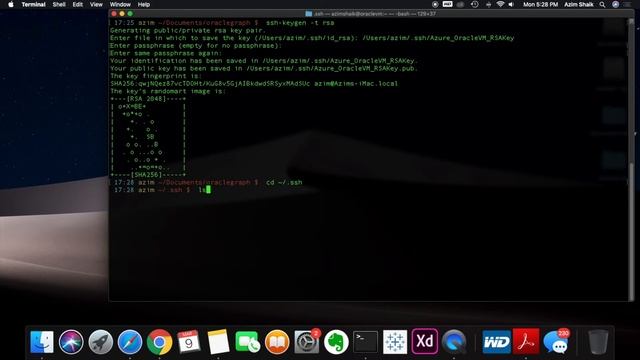Zoom Terminal window green button
This screenshot has width=640, height=360.
[130, 14]
